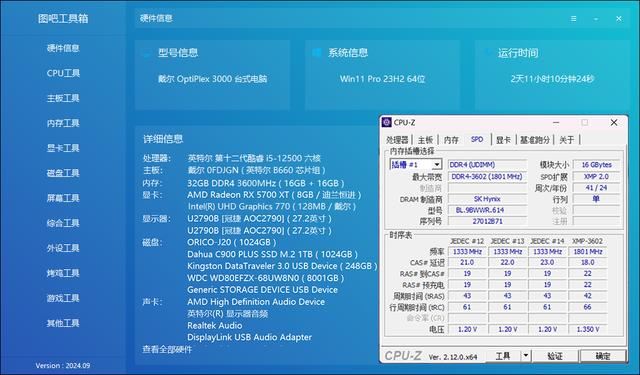The width and height of the screenshot is (640, 375).
Task: Open 外设工具 in the sidebar
Action: coord(63,248)
